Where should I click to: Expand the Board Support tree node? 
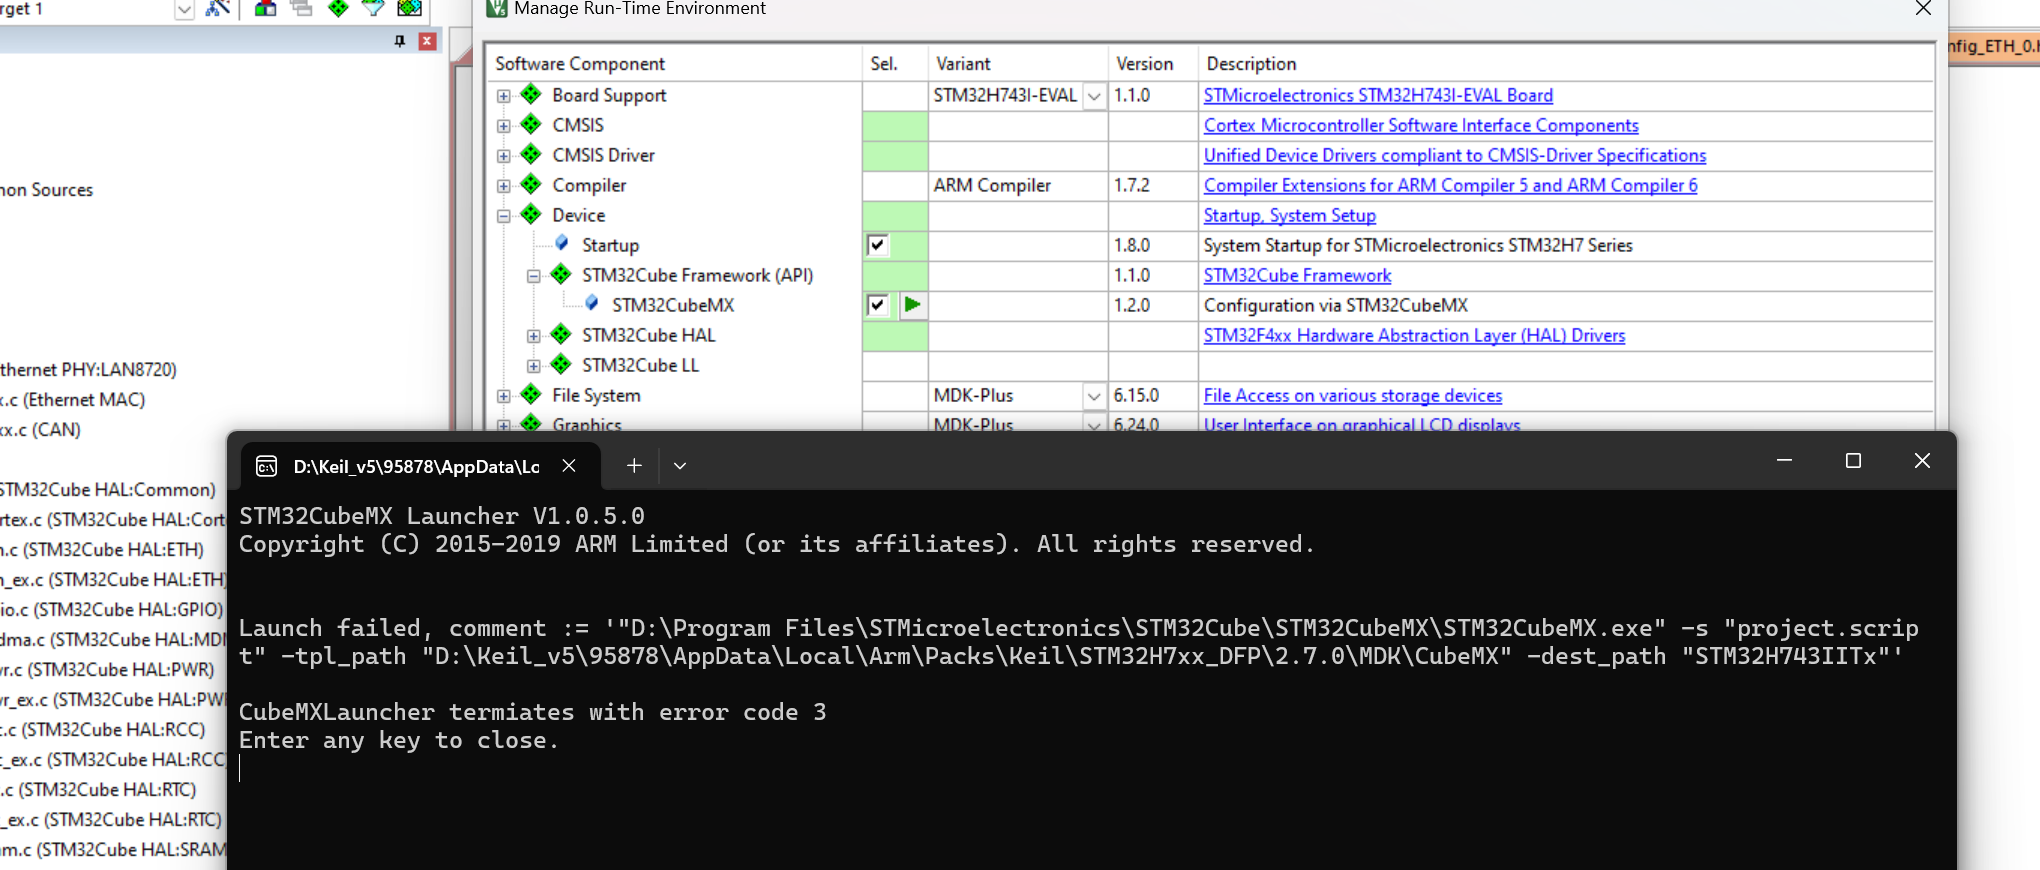pos(504,96)
